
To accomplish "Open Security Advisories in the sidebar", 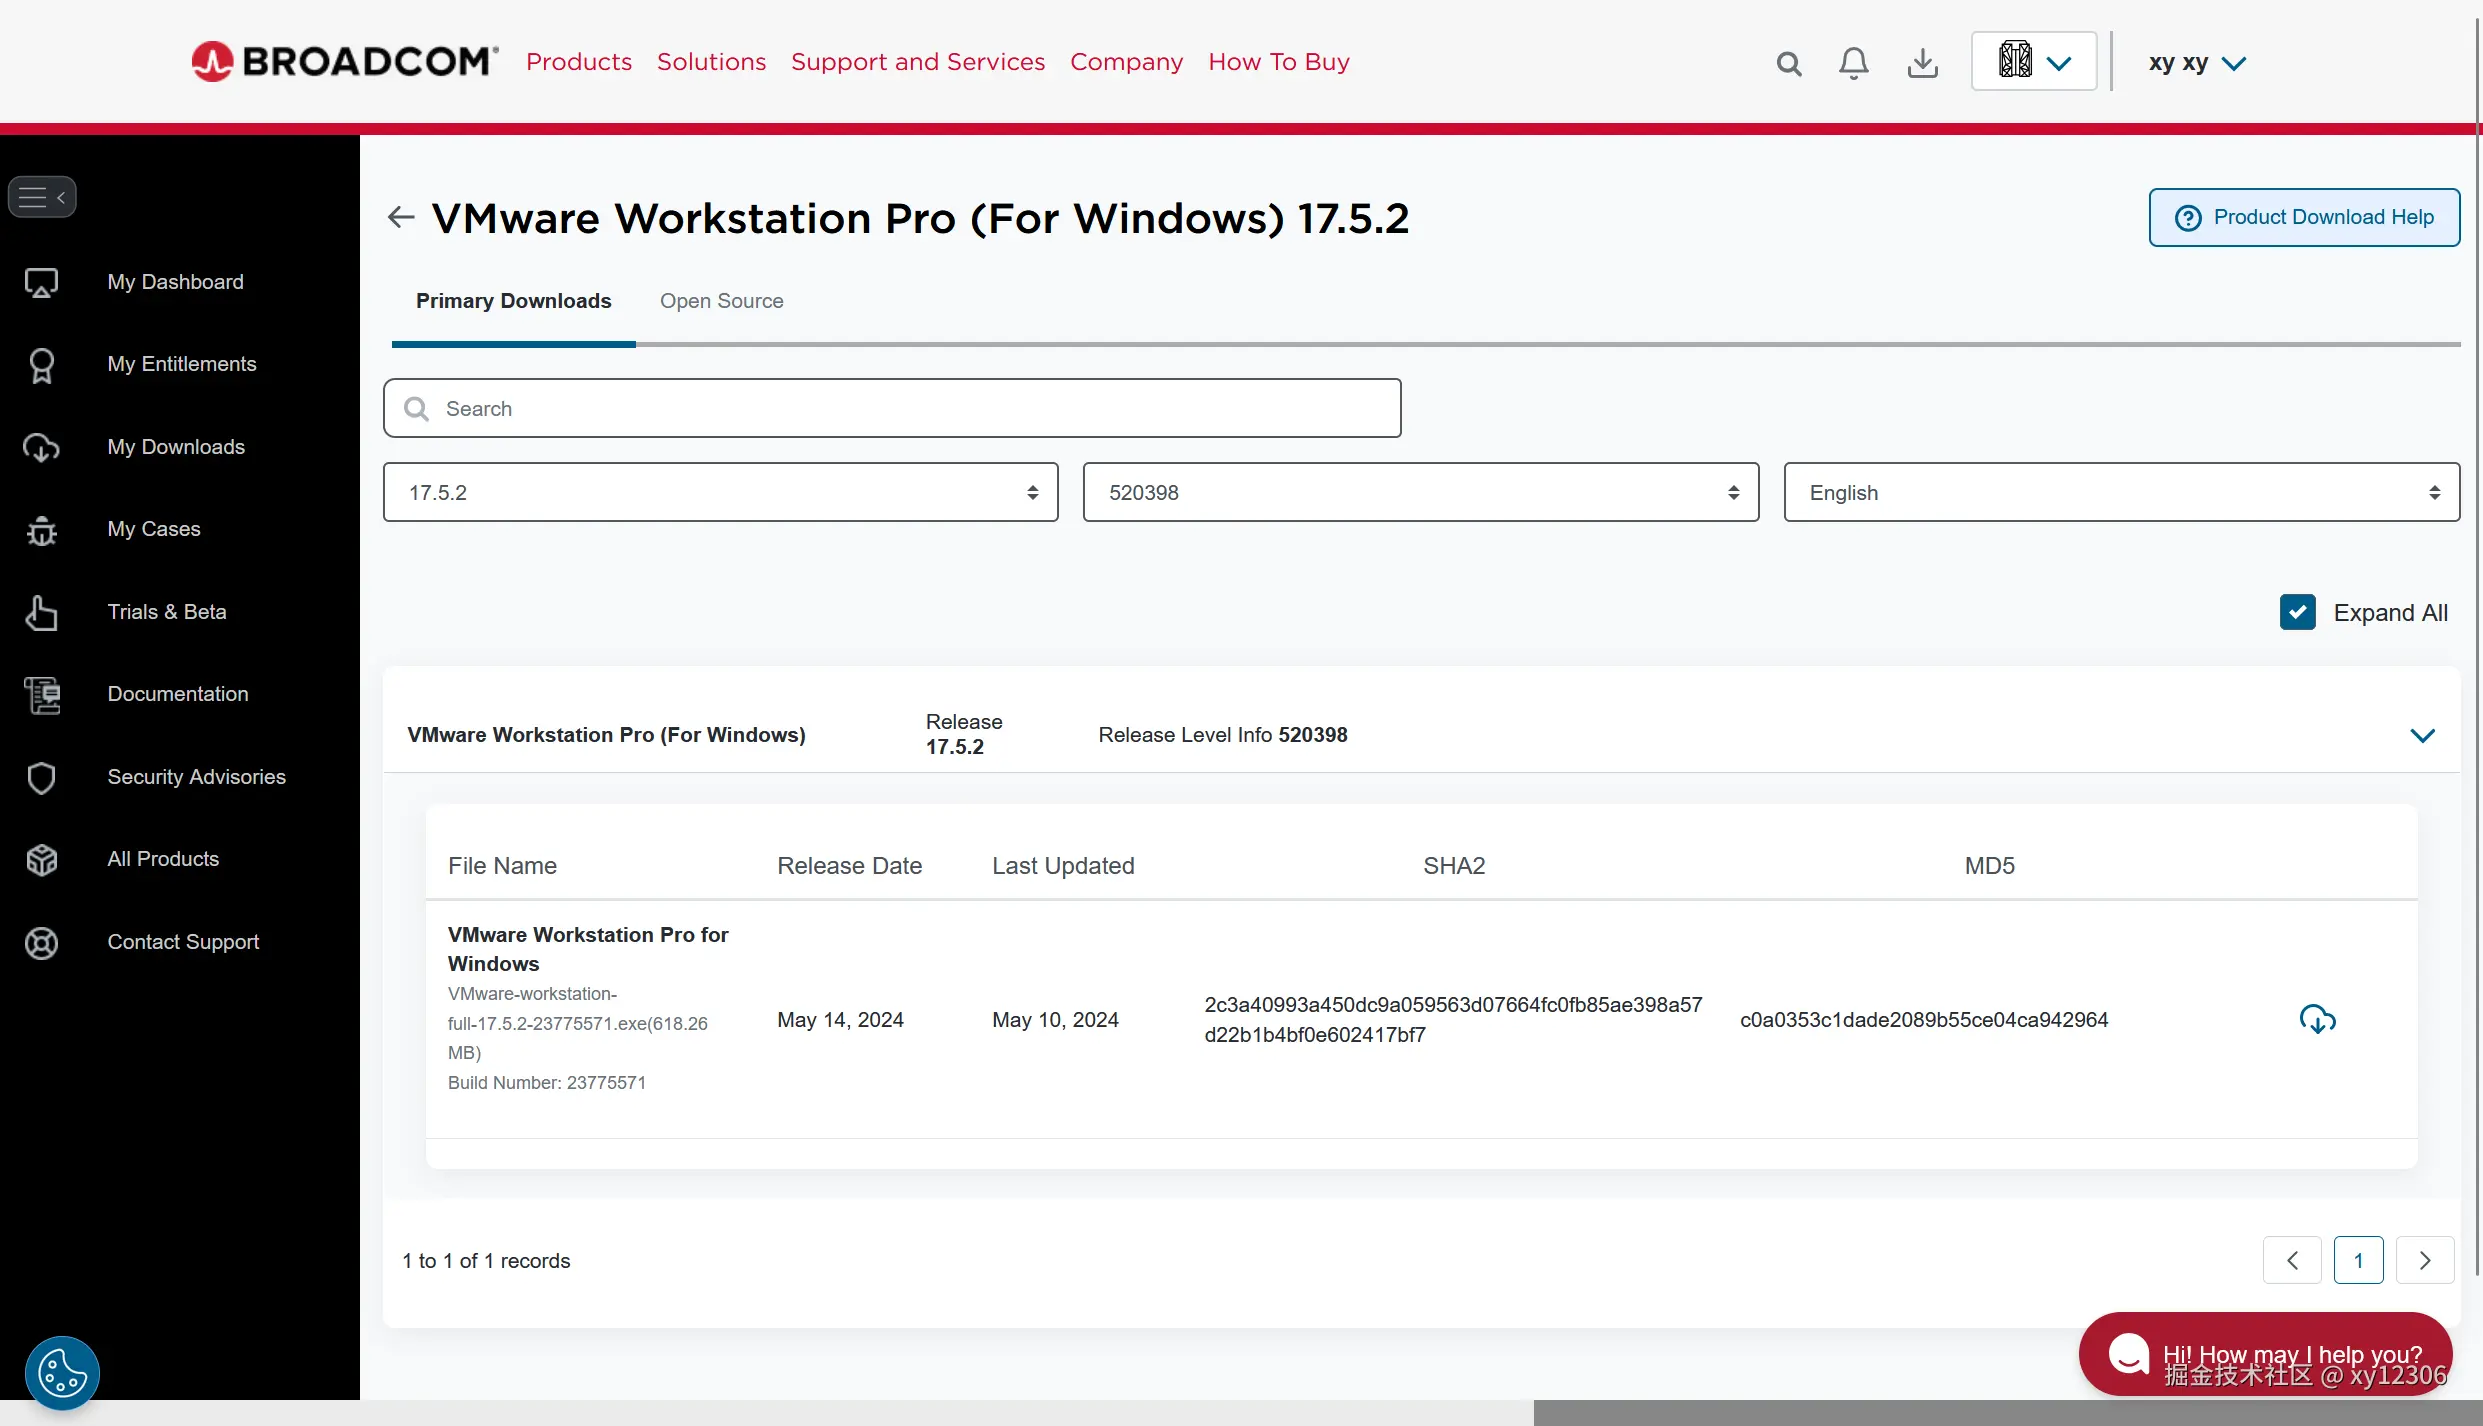I will click(x=196, y=777).
